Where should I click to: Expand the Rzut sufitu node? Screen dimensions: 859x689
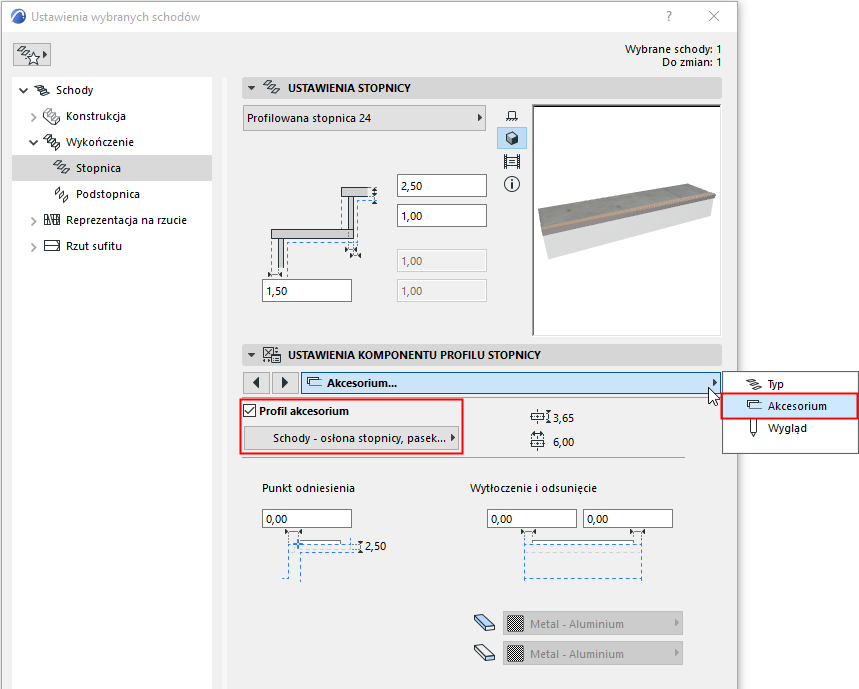33,247
